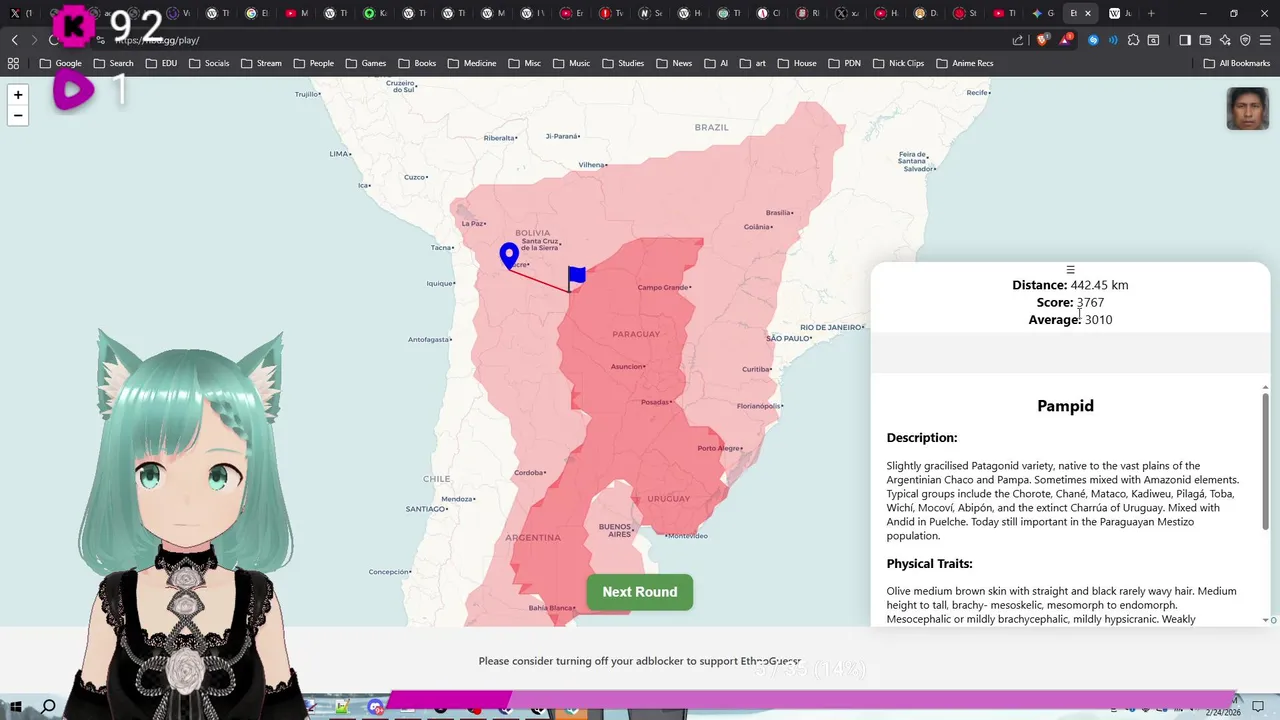Switch to the first X (Twitter) tab
This screenshot has width=1280, height=720.
coord(19,13)
